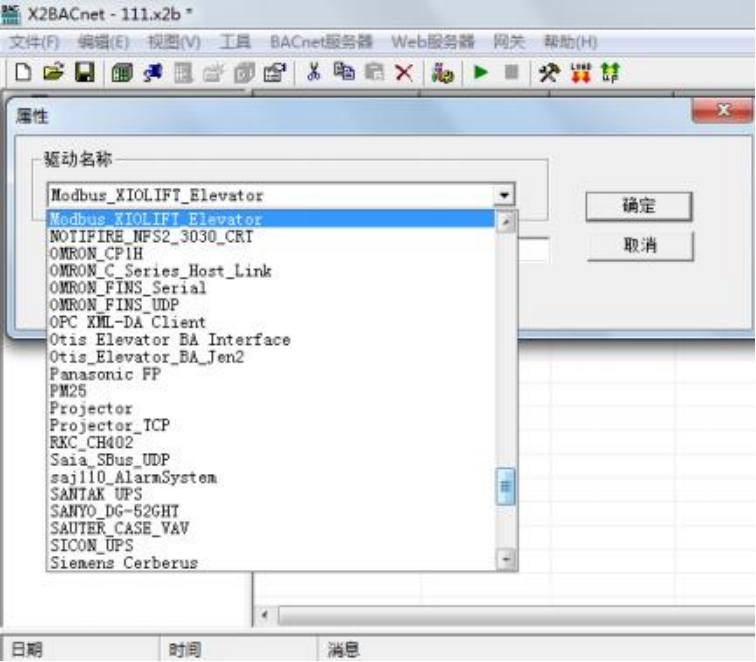Click the driver name combo box field
The width and height of the screenshot is (756, 662).
point(281,195)
